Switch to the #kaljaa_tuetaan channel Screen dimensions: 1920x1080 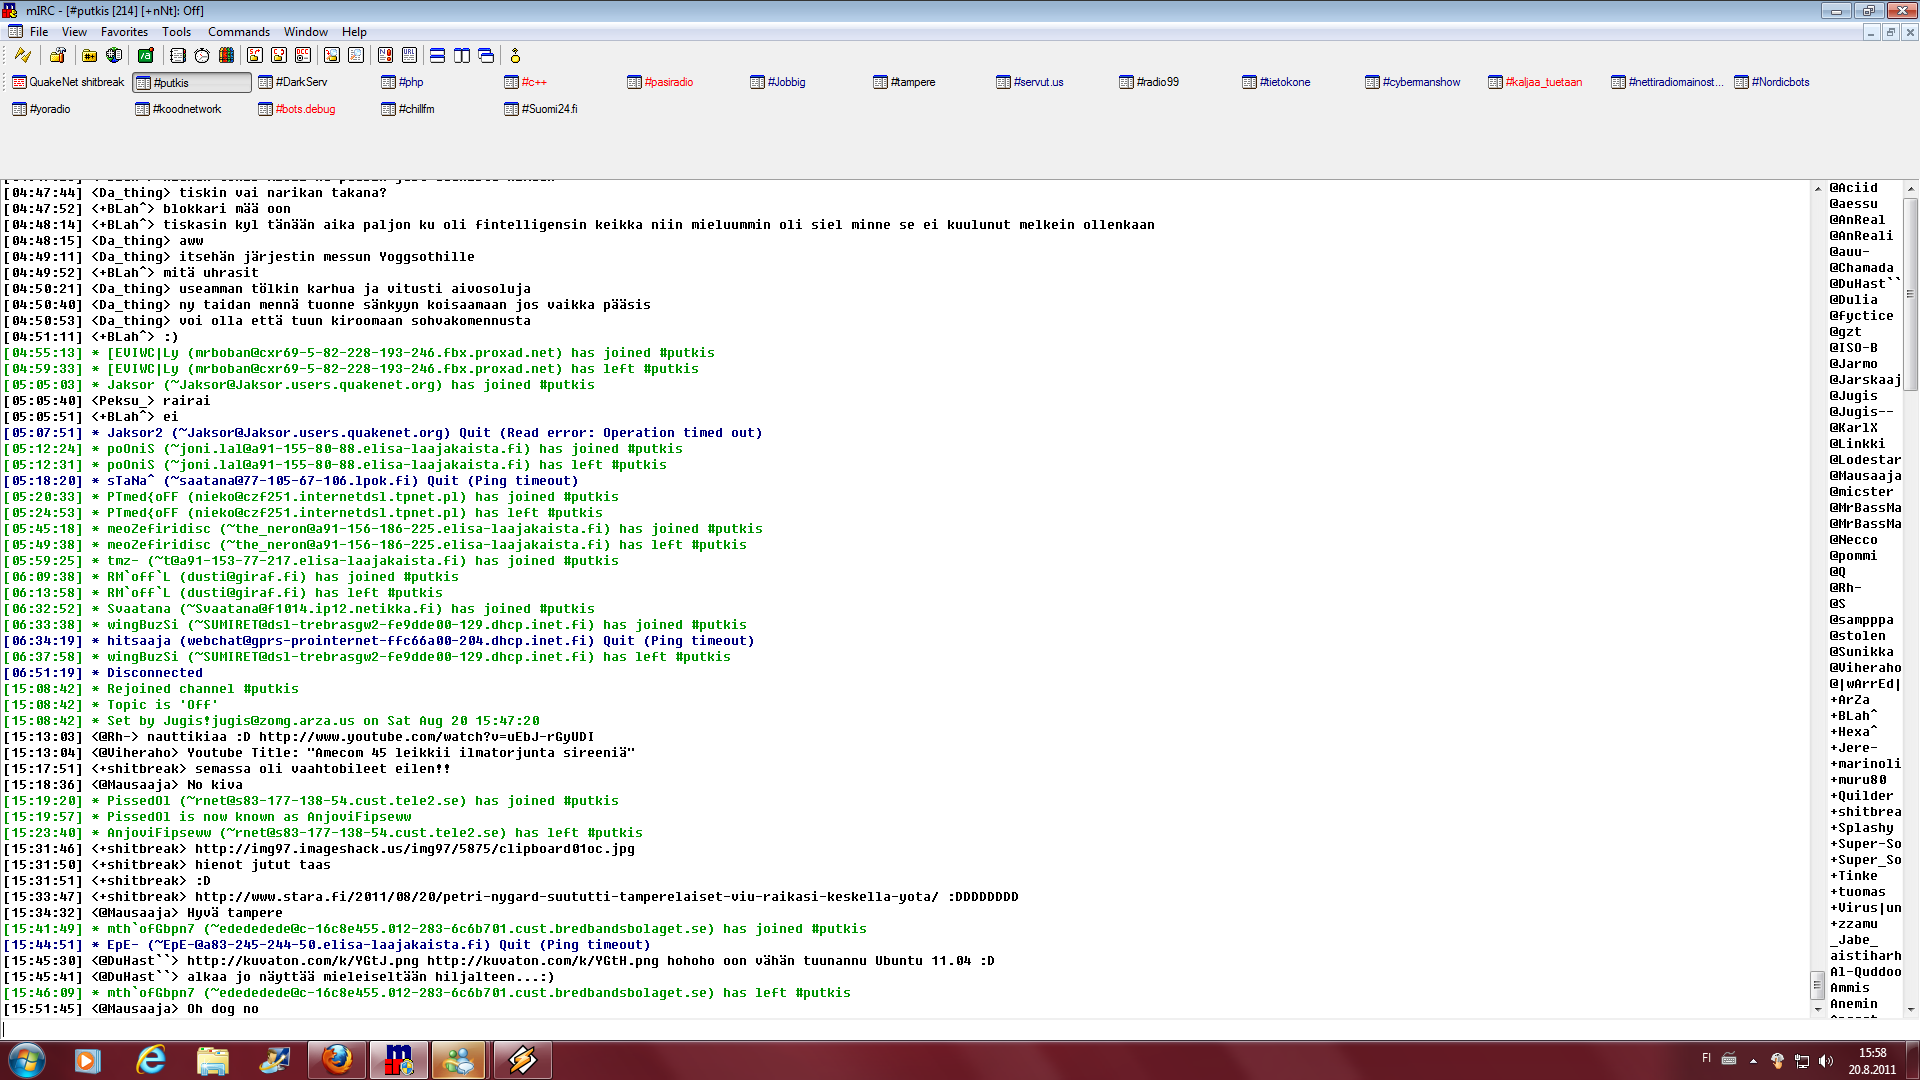[x=1543, y=82]
